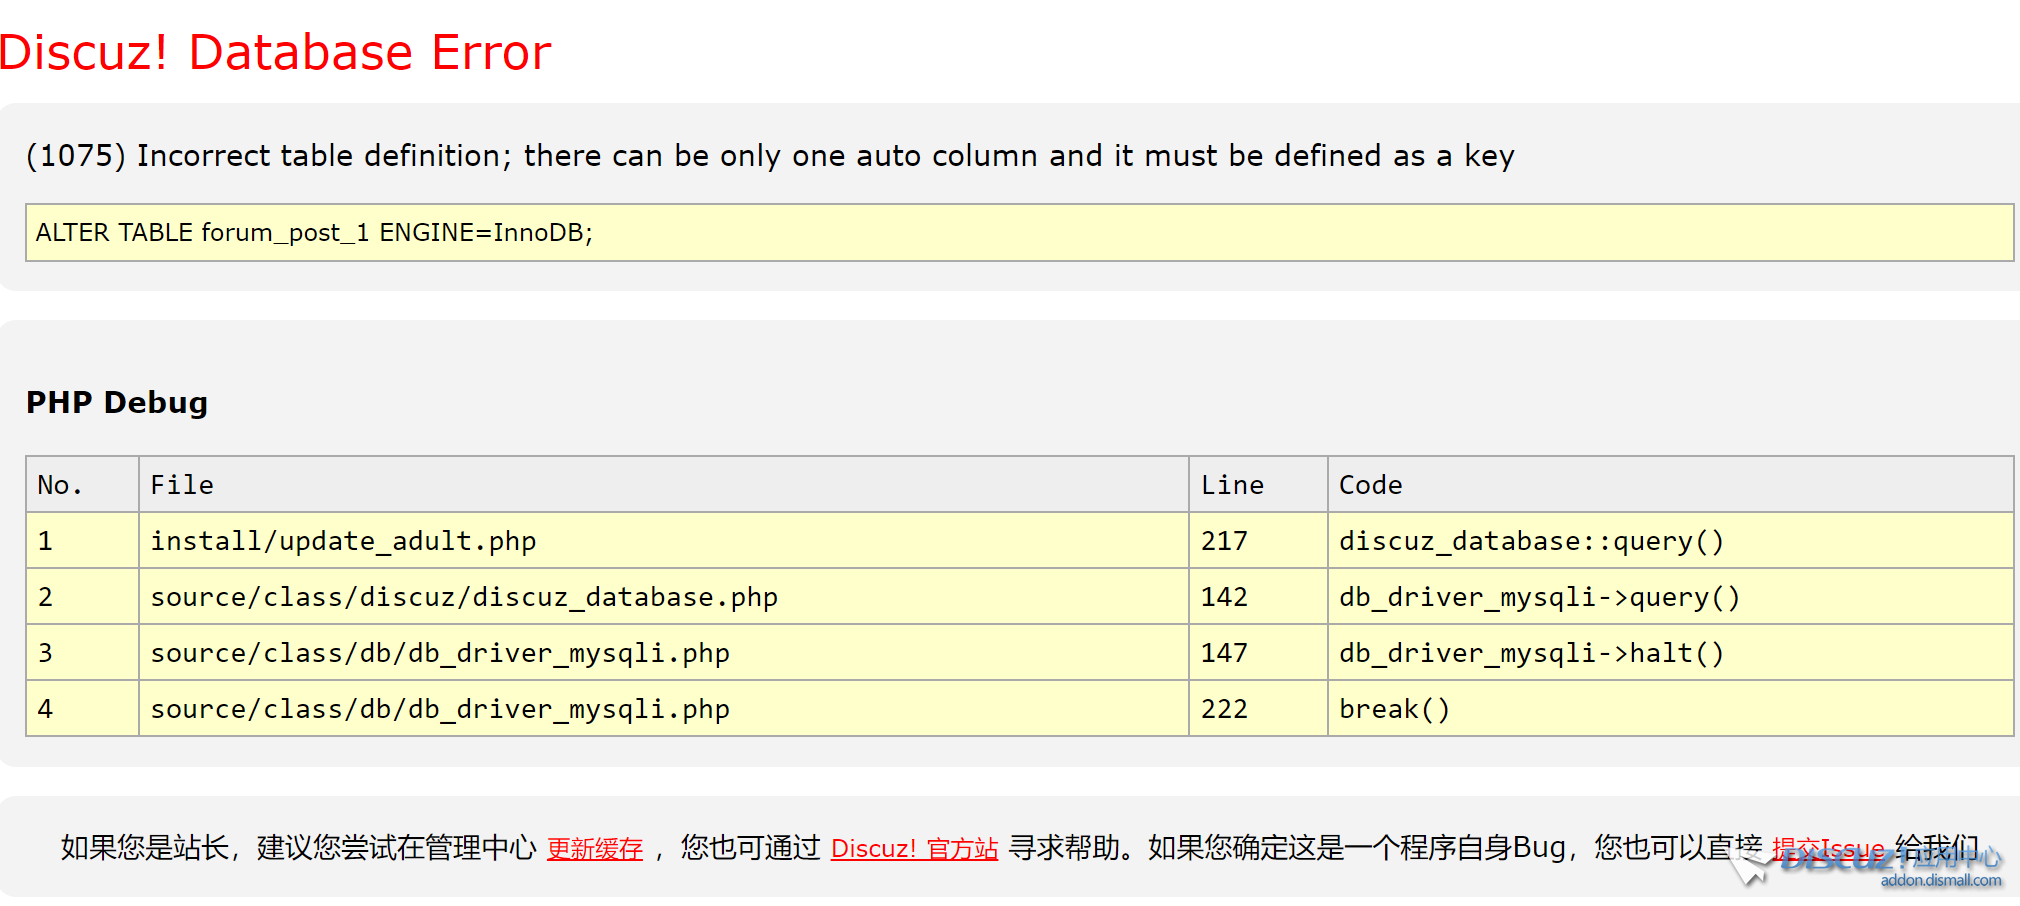The image size is (2020, 906).
Task: Select db_driver_mysqli->halt() code cell
Action: click(x=1530, y=652)
